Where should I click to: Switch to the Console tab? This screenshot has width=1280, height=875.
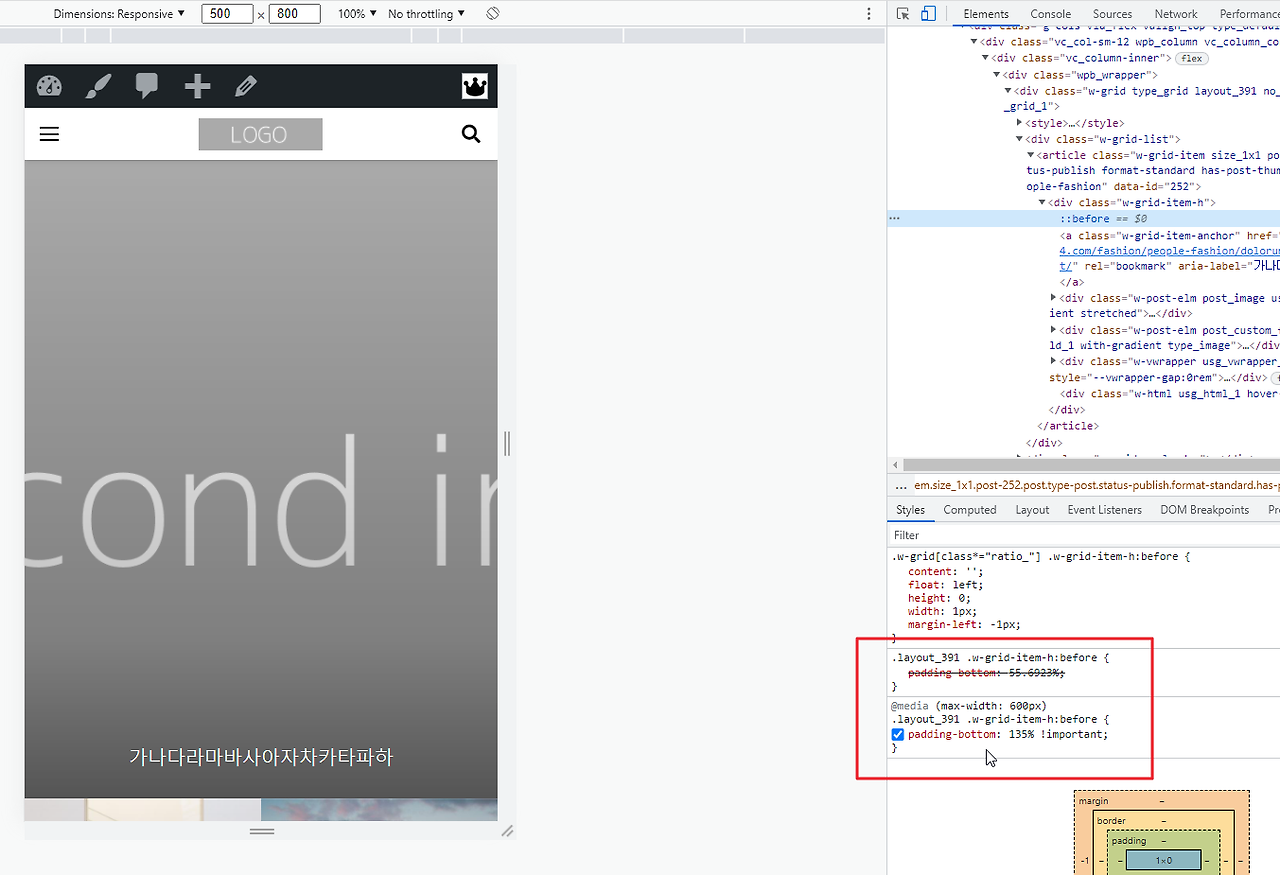point(1050,14)
